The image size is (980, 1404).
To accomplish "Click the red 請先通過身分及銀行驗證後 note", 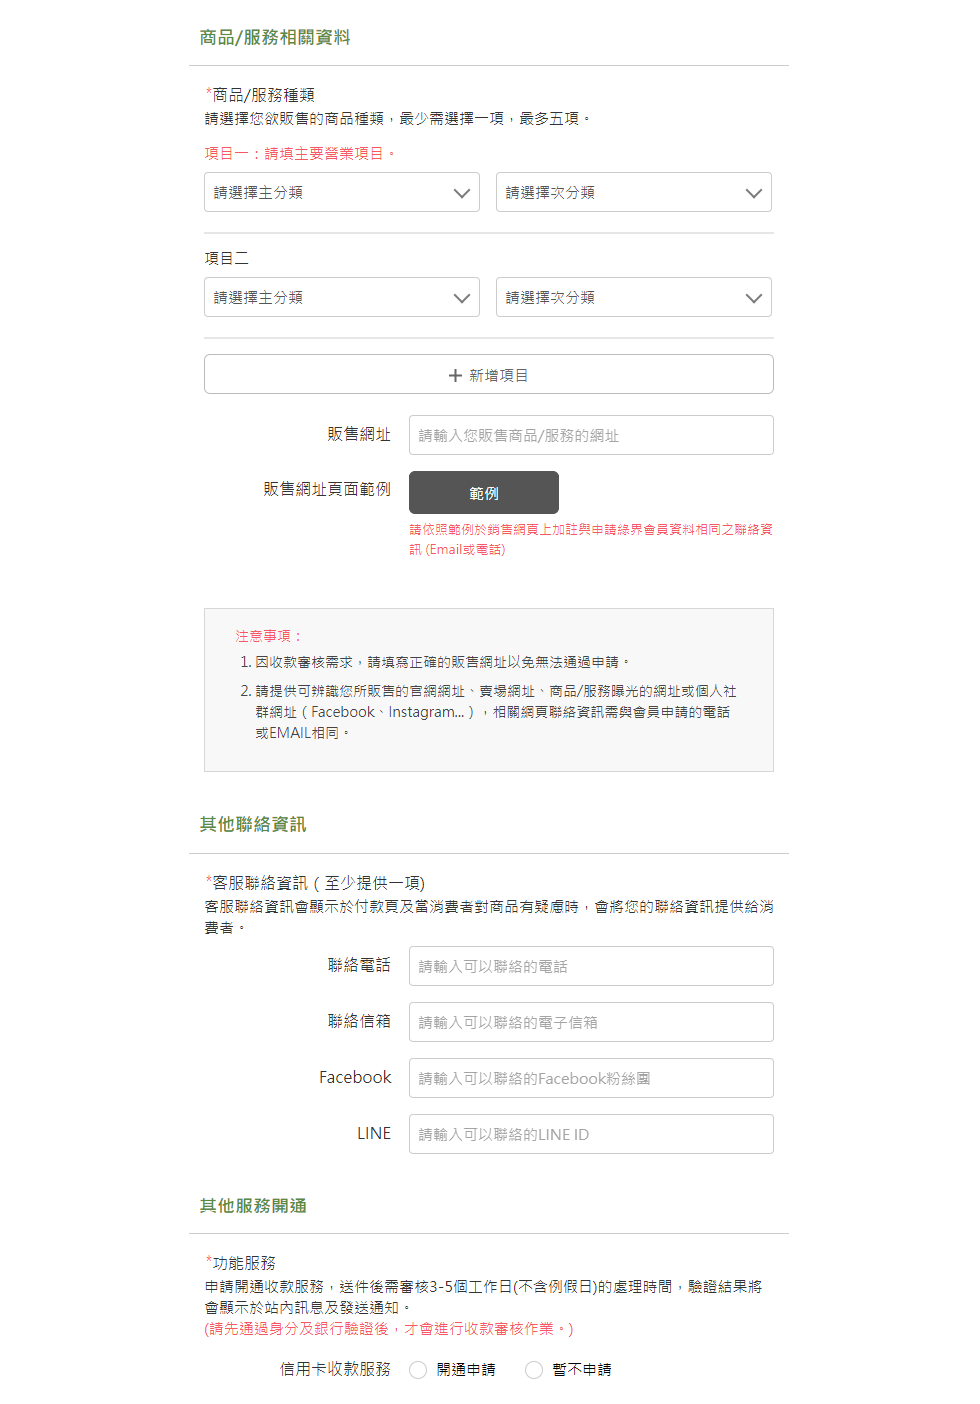I will coord(389,1328).
